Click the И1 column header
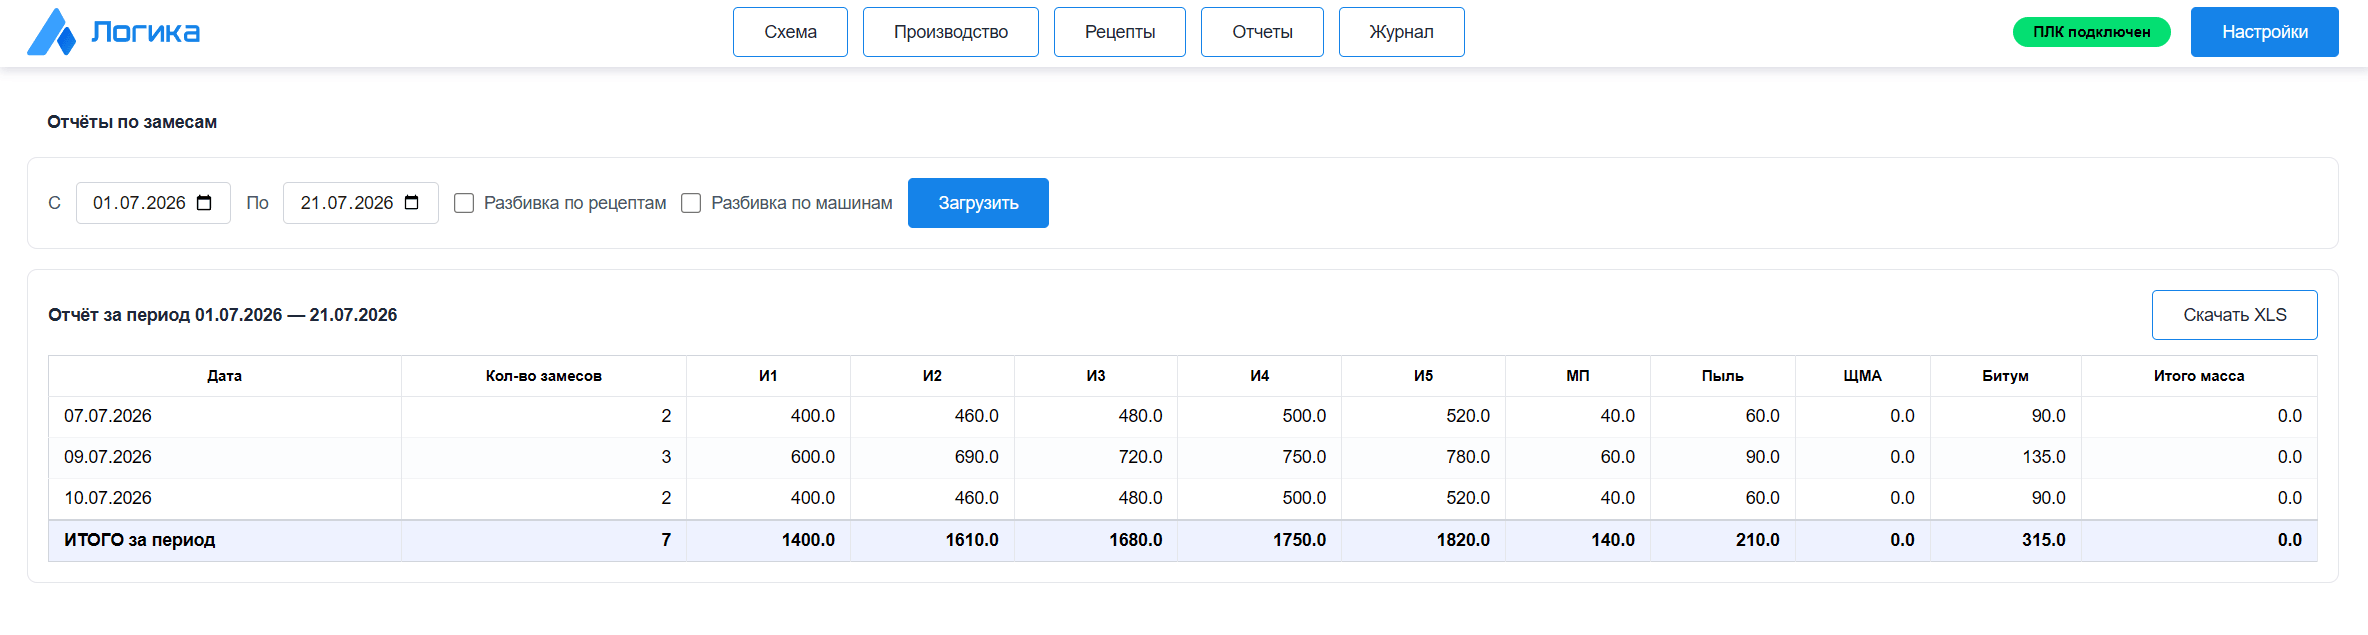Viewport: 2368px width, 635px height. (768, 376)
